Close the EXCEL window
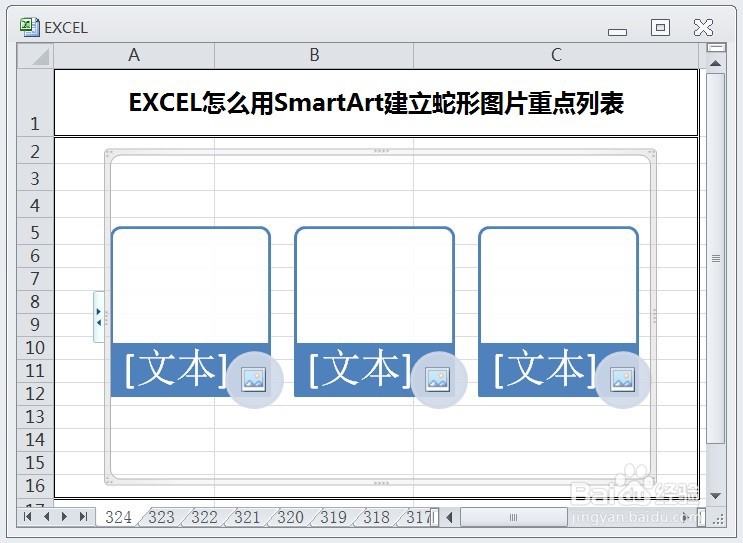This screenshot has width=743, height=543. pos(703,27)
